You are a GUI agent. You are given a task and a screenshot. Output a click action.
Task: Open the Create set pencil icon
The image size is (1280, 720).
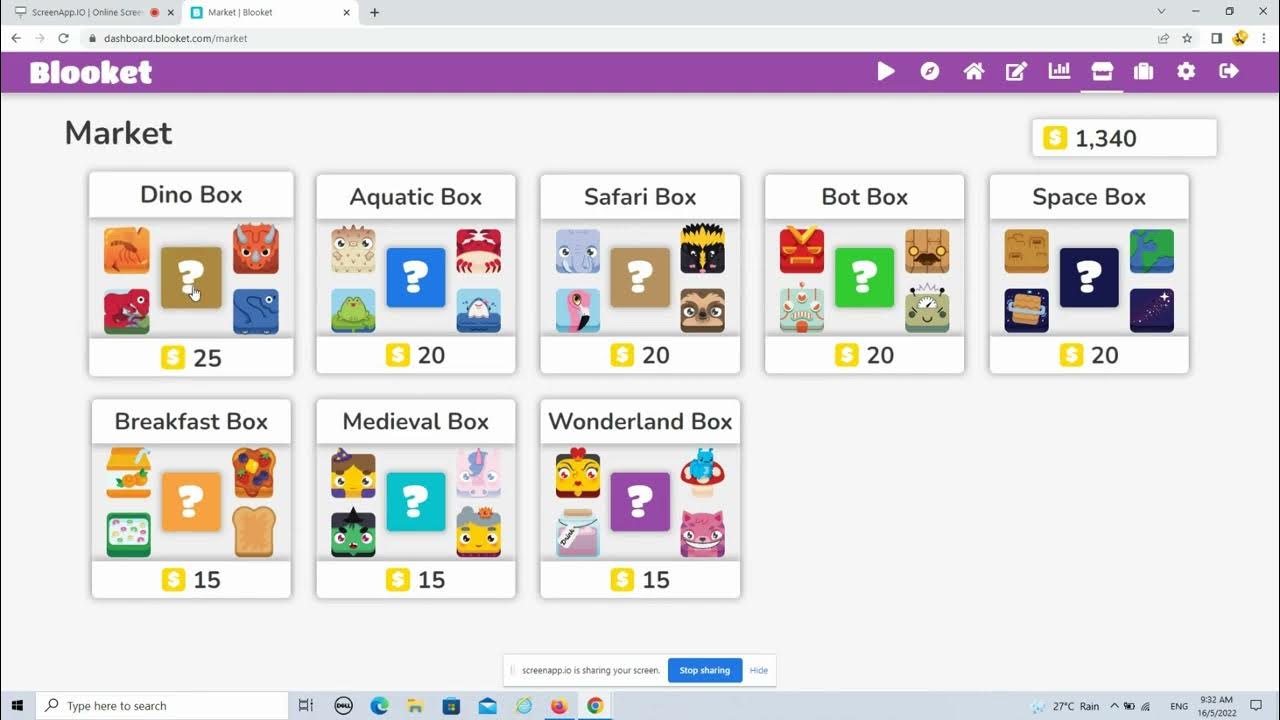tap(1016, 71)
